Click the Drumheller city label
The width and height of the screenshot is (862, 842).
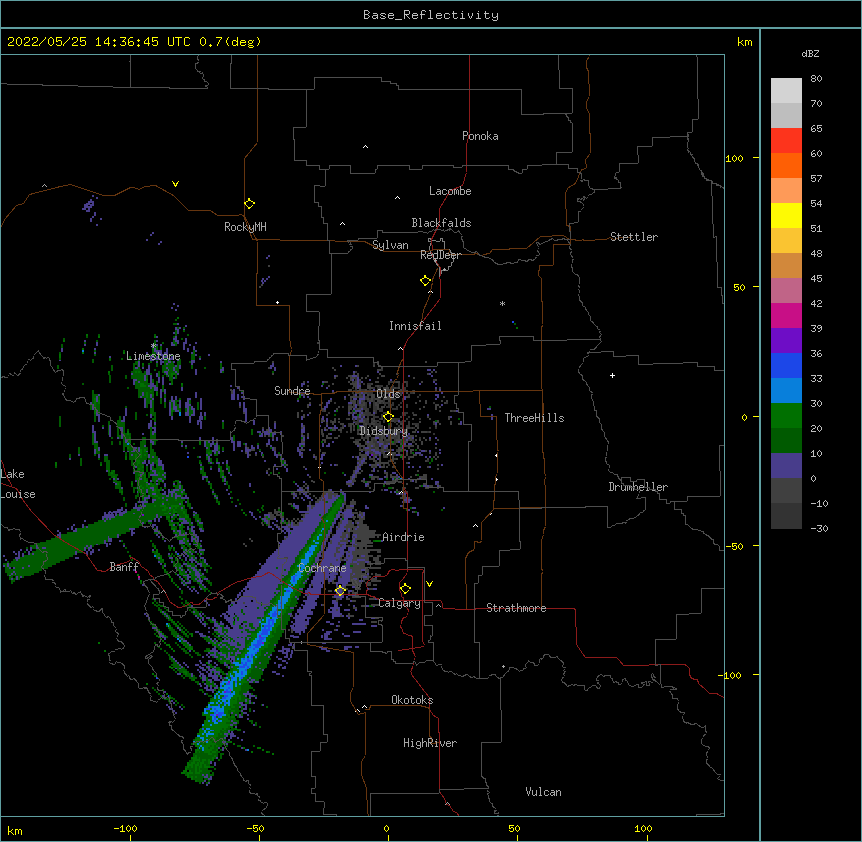click(x=638, y=487)
